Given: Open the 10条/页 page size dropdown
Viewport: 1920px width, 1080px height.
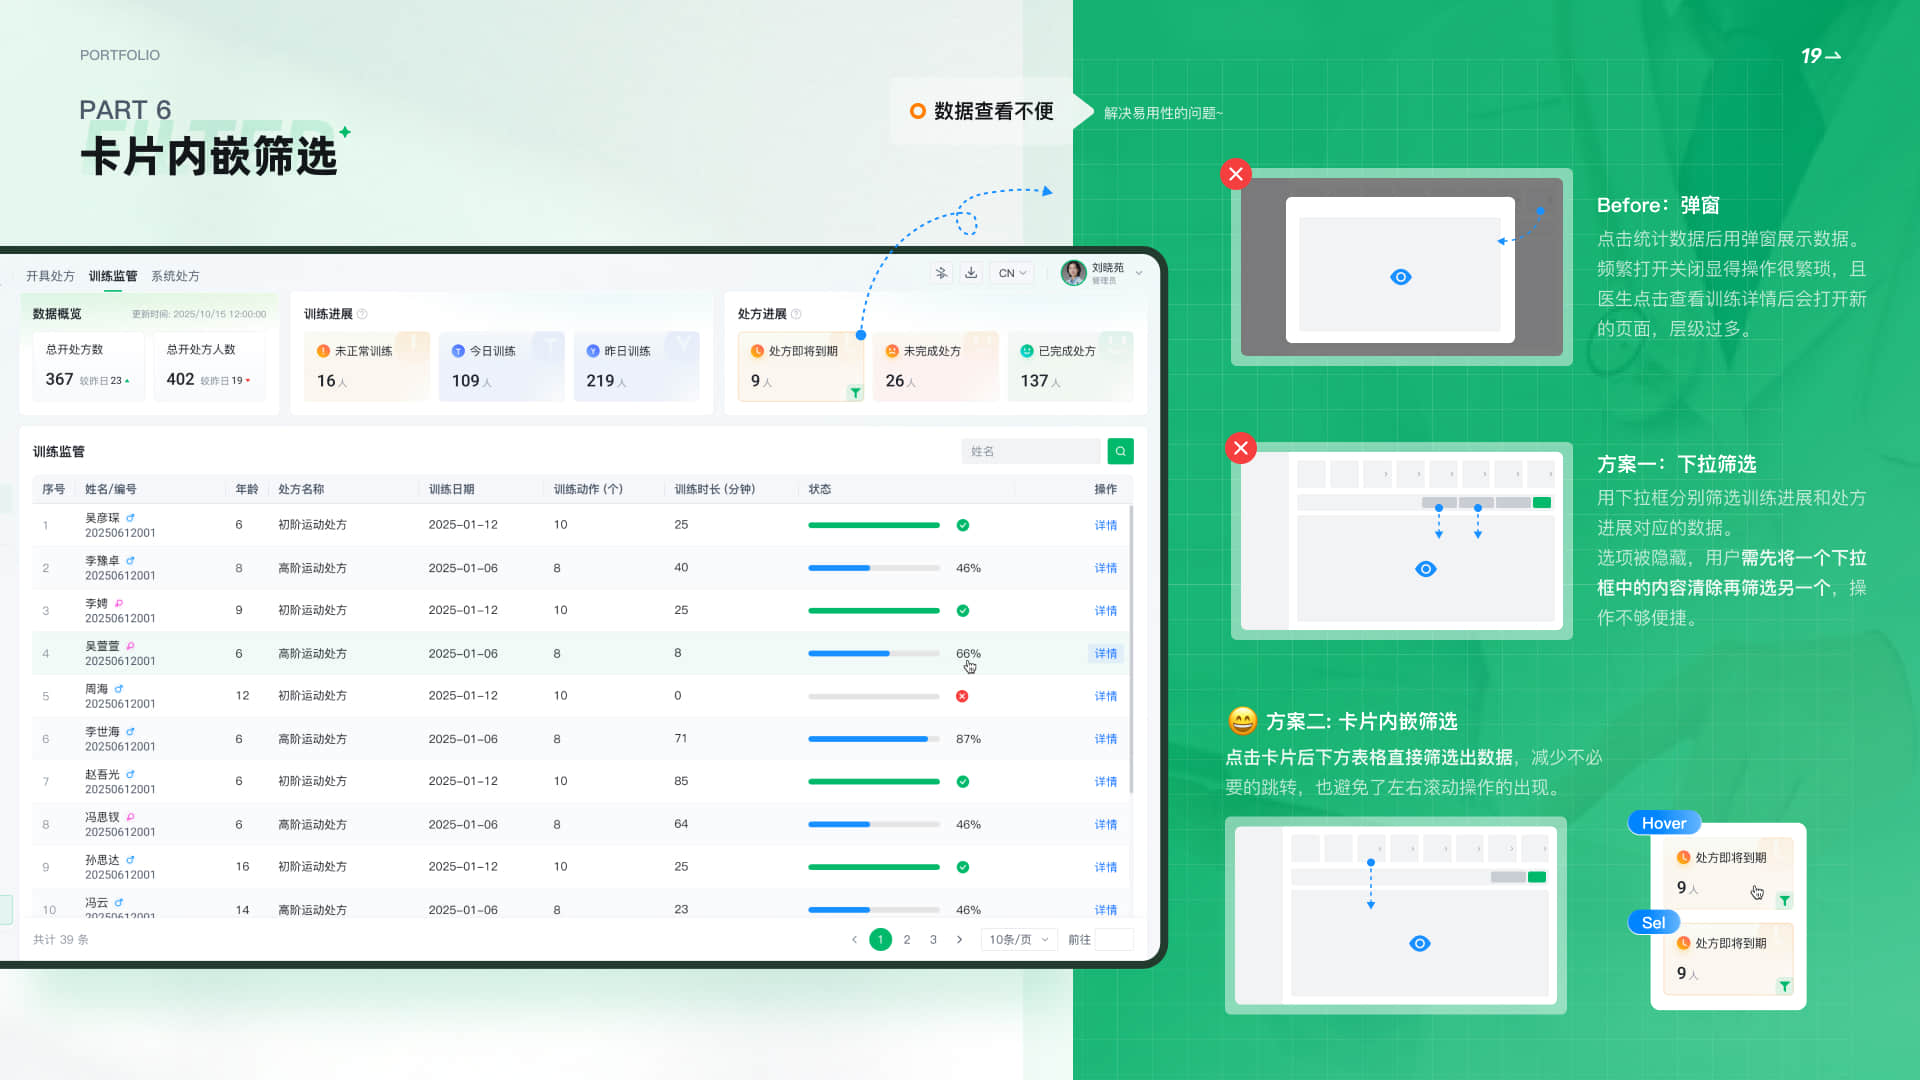Looking at the screenshot, I should coord(1019,940).
